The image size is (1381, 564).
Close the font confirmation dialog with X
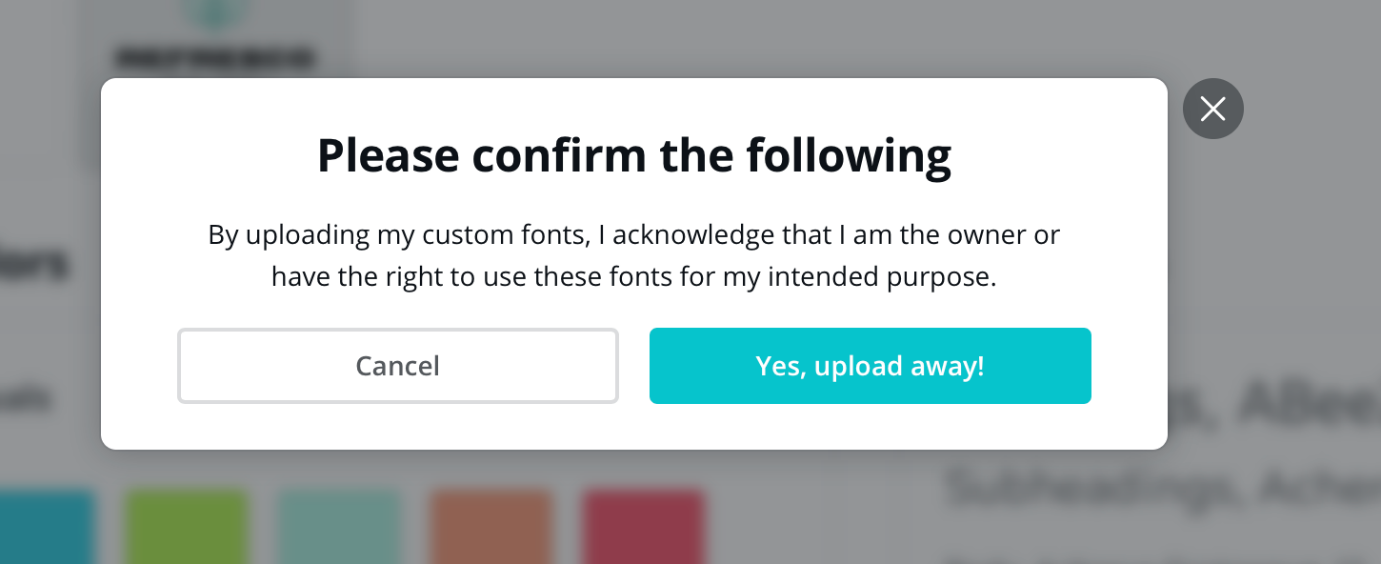click(1213, 109)
